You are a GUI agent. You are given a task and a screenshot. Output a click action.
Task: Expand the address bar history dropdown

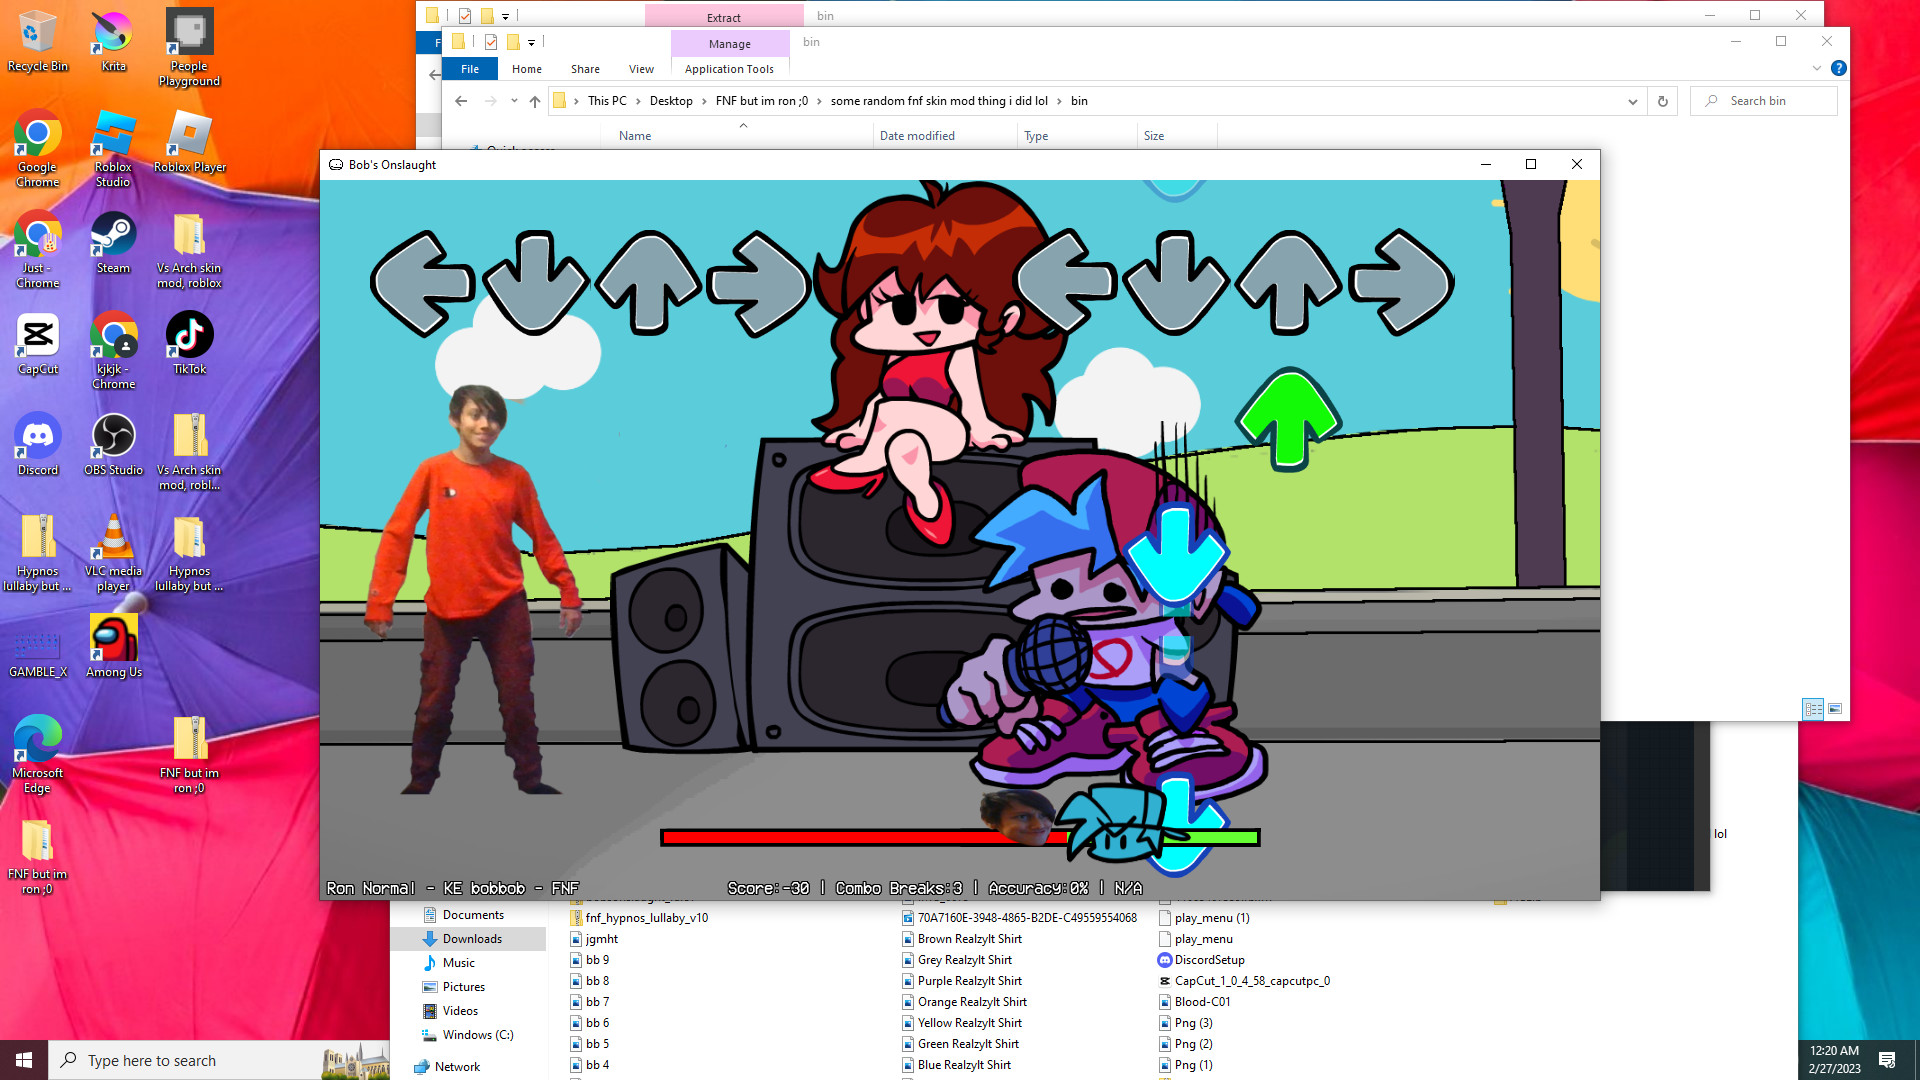[1633, 101]
